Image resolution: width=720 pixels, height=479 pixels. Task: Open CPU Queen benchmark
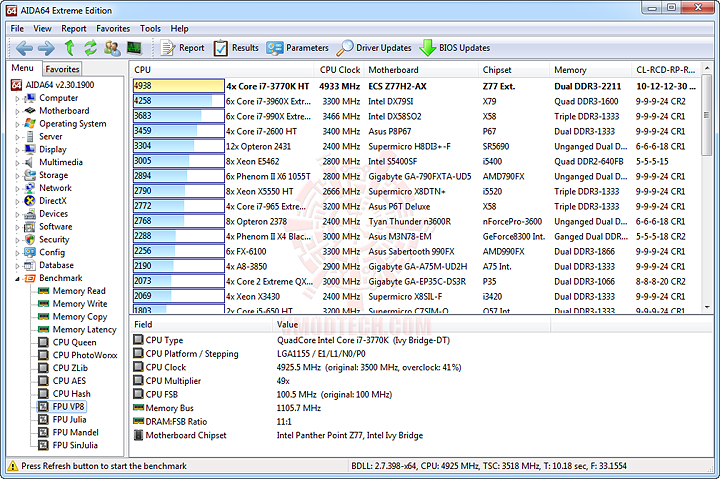click(68, 342)
